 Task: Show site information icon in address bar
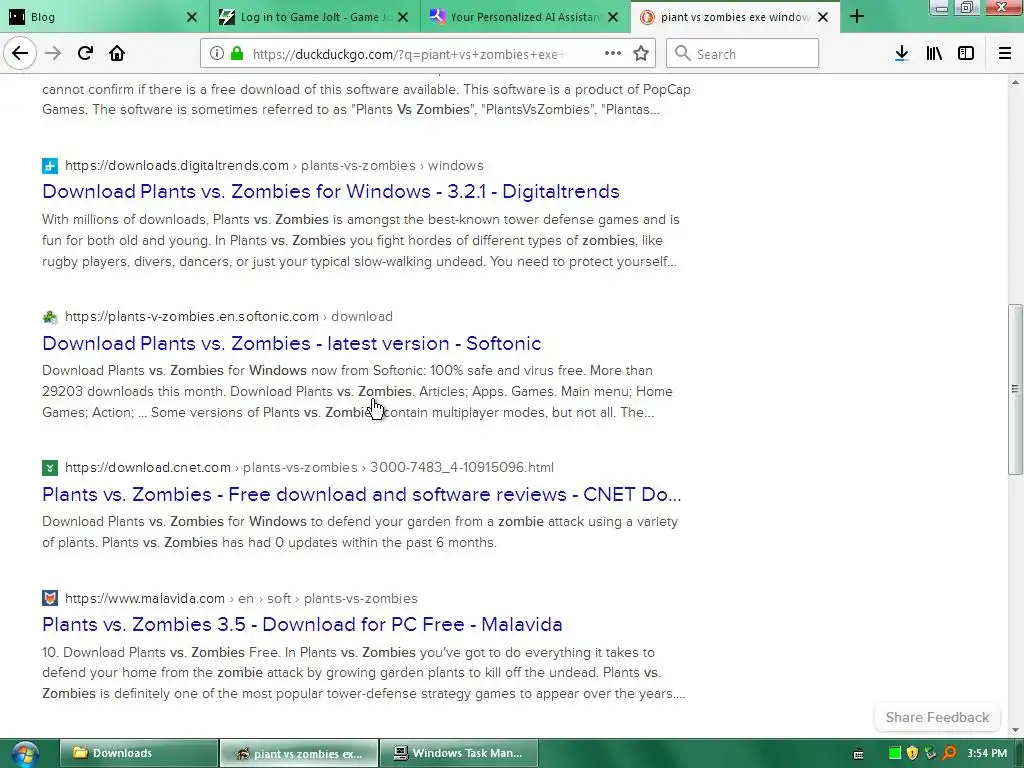click(x=217, y=54)
